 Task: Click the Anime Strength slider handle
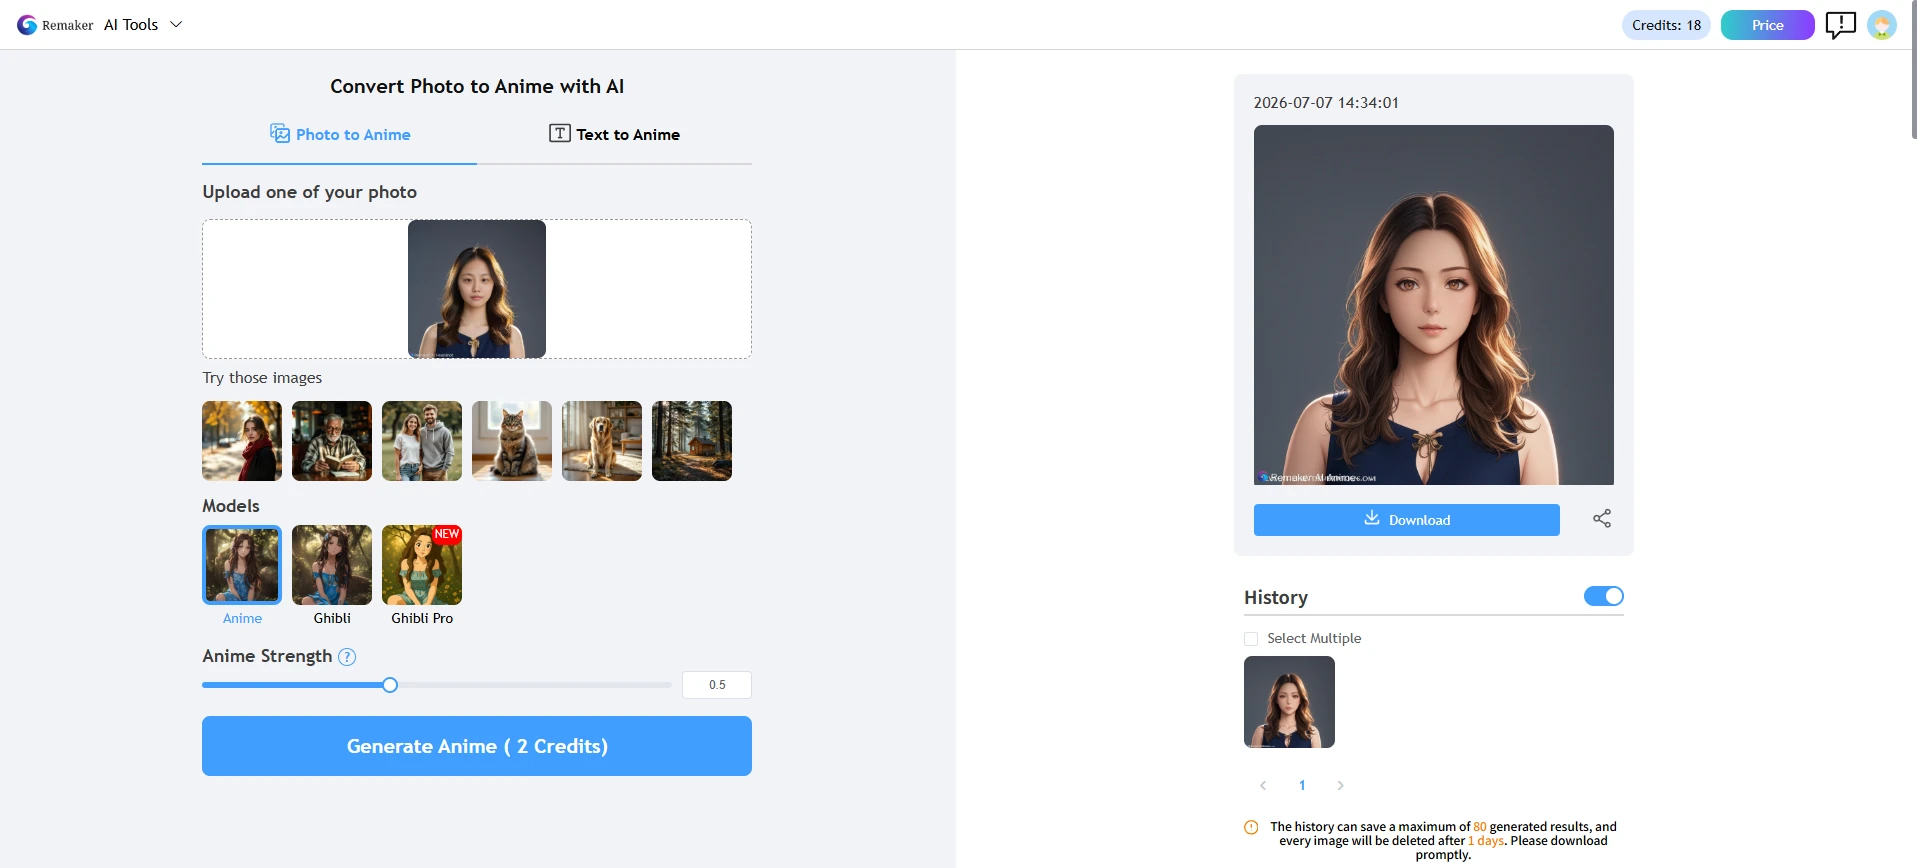pos(390,685)
